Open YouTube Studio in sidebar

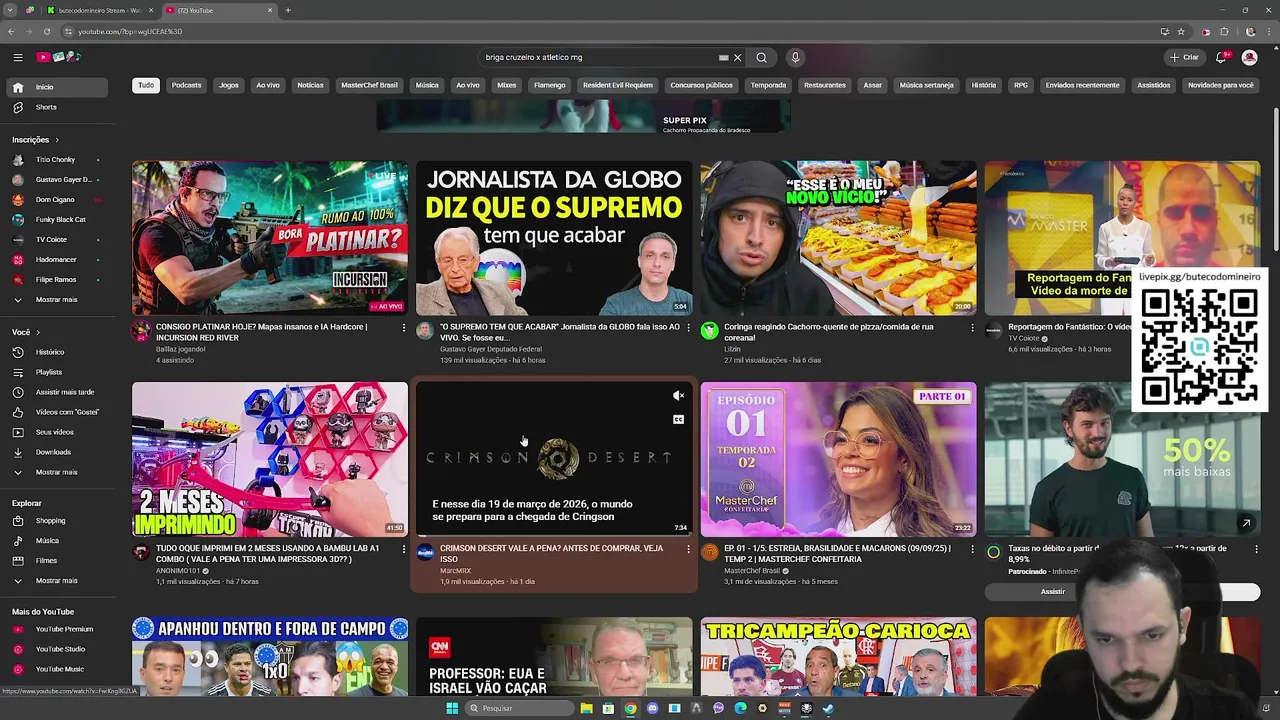pyautogui.click(x=58, y=649)
